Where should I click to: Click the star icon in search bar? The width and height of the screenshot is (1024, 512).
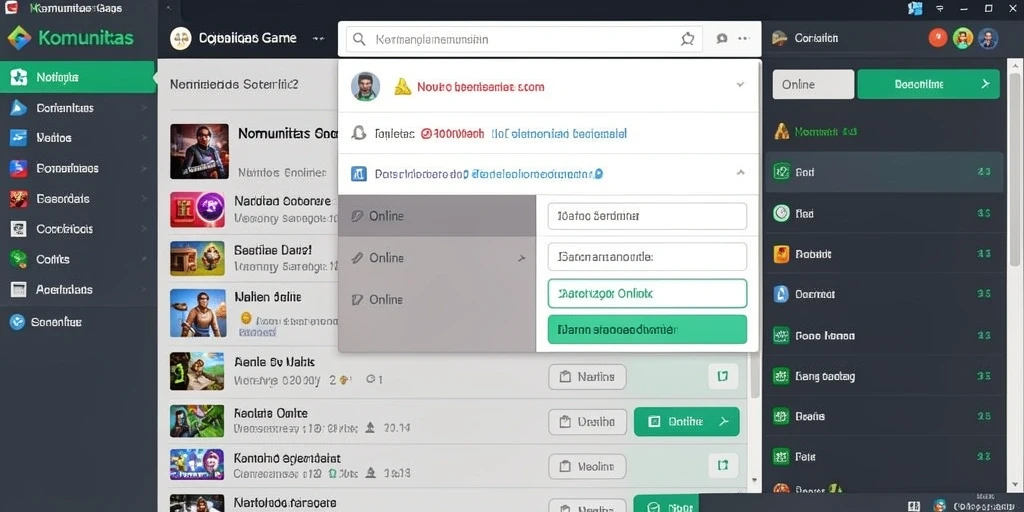click(687, 39)
